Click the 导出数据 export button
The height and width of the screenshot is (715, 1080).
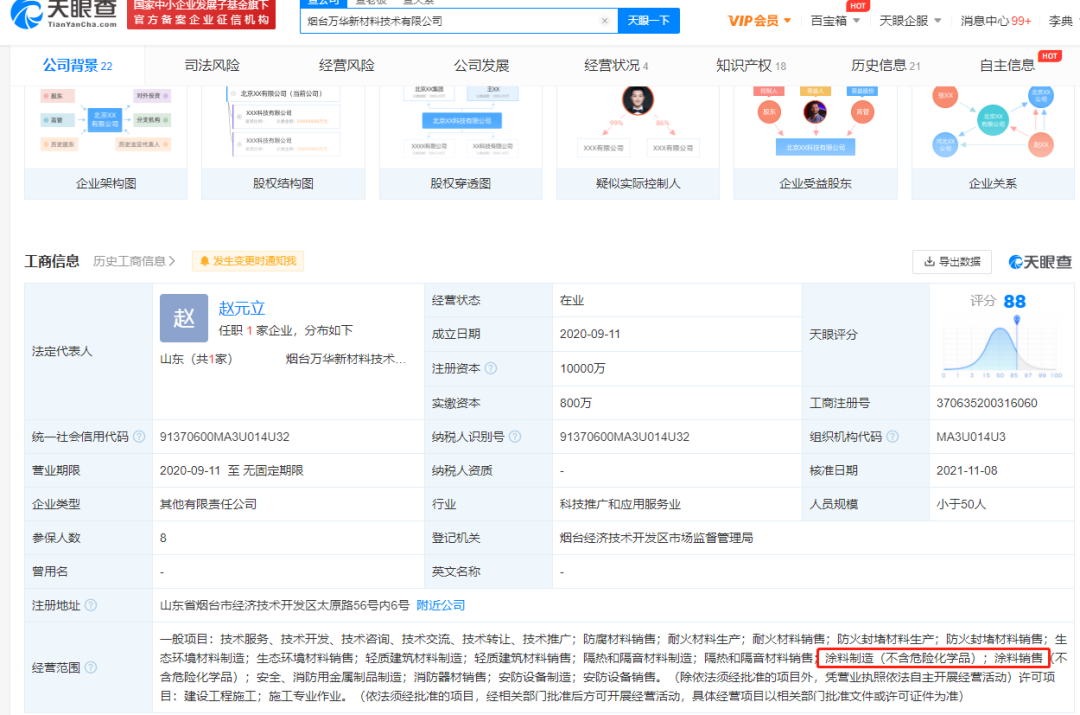pyautogui.click(x=952, y=262)
